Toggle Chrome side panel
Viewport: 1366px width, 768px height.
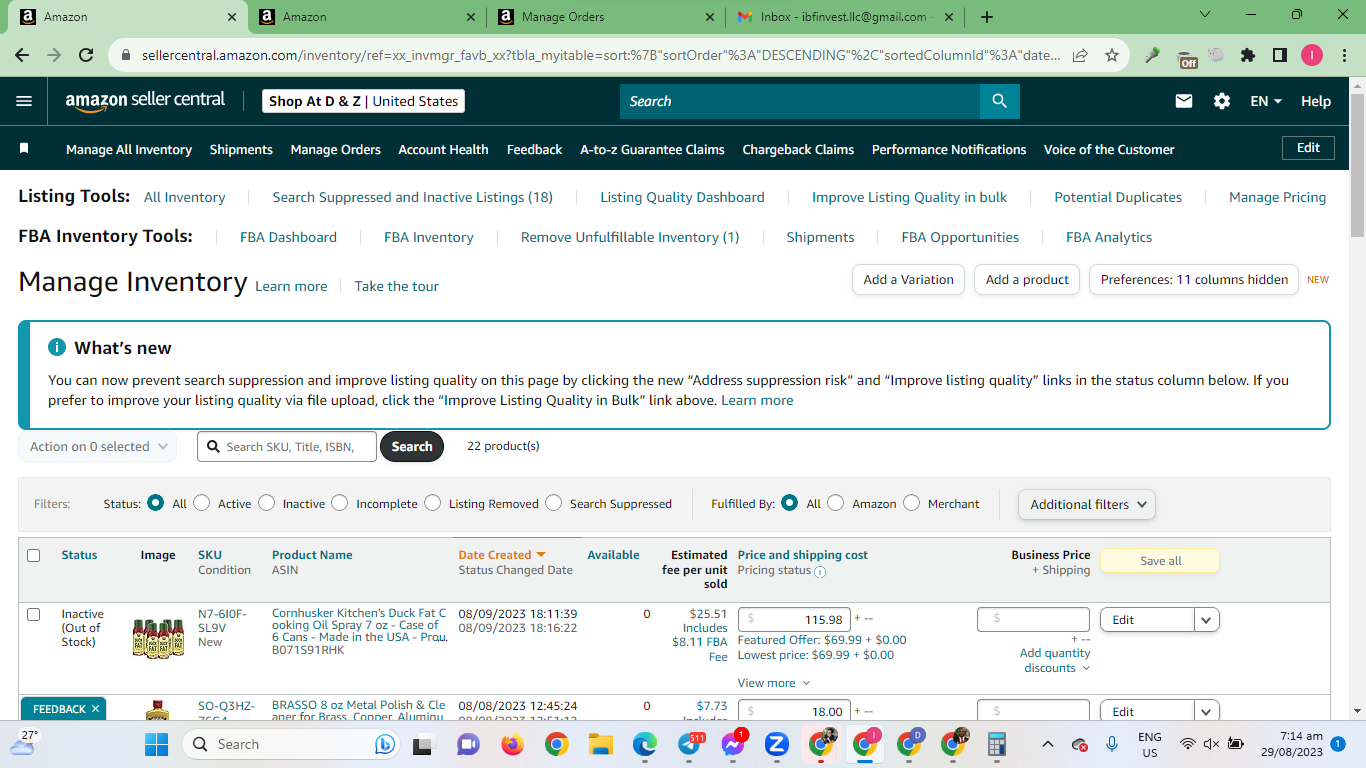(1280, 56)
